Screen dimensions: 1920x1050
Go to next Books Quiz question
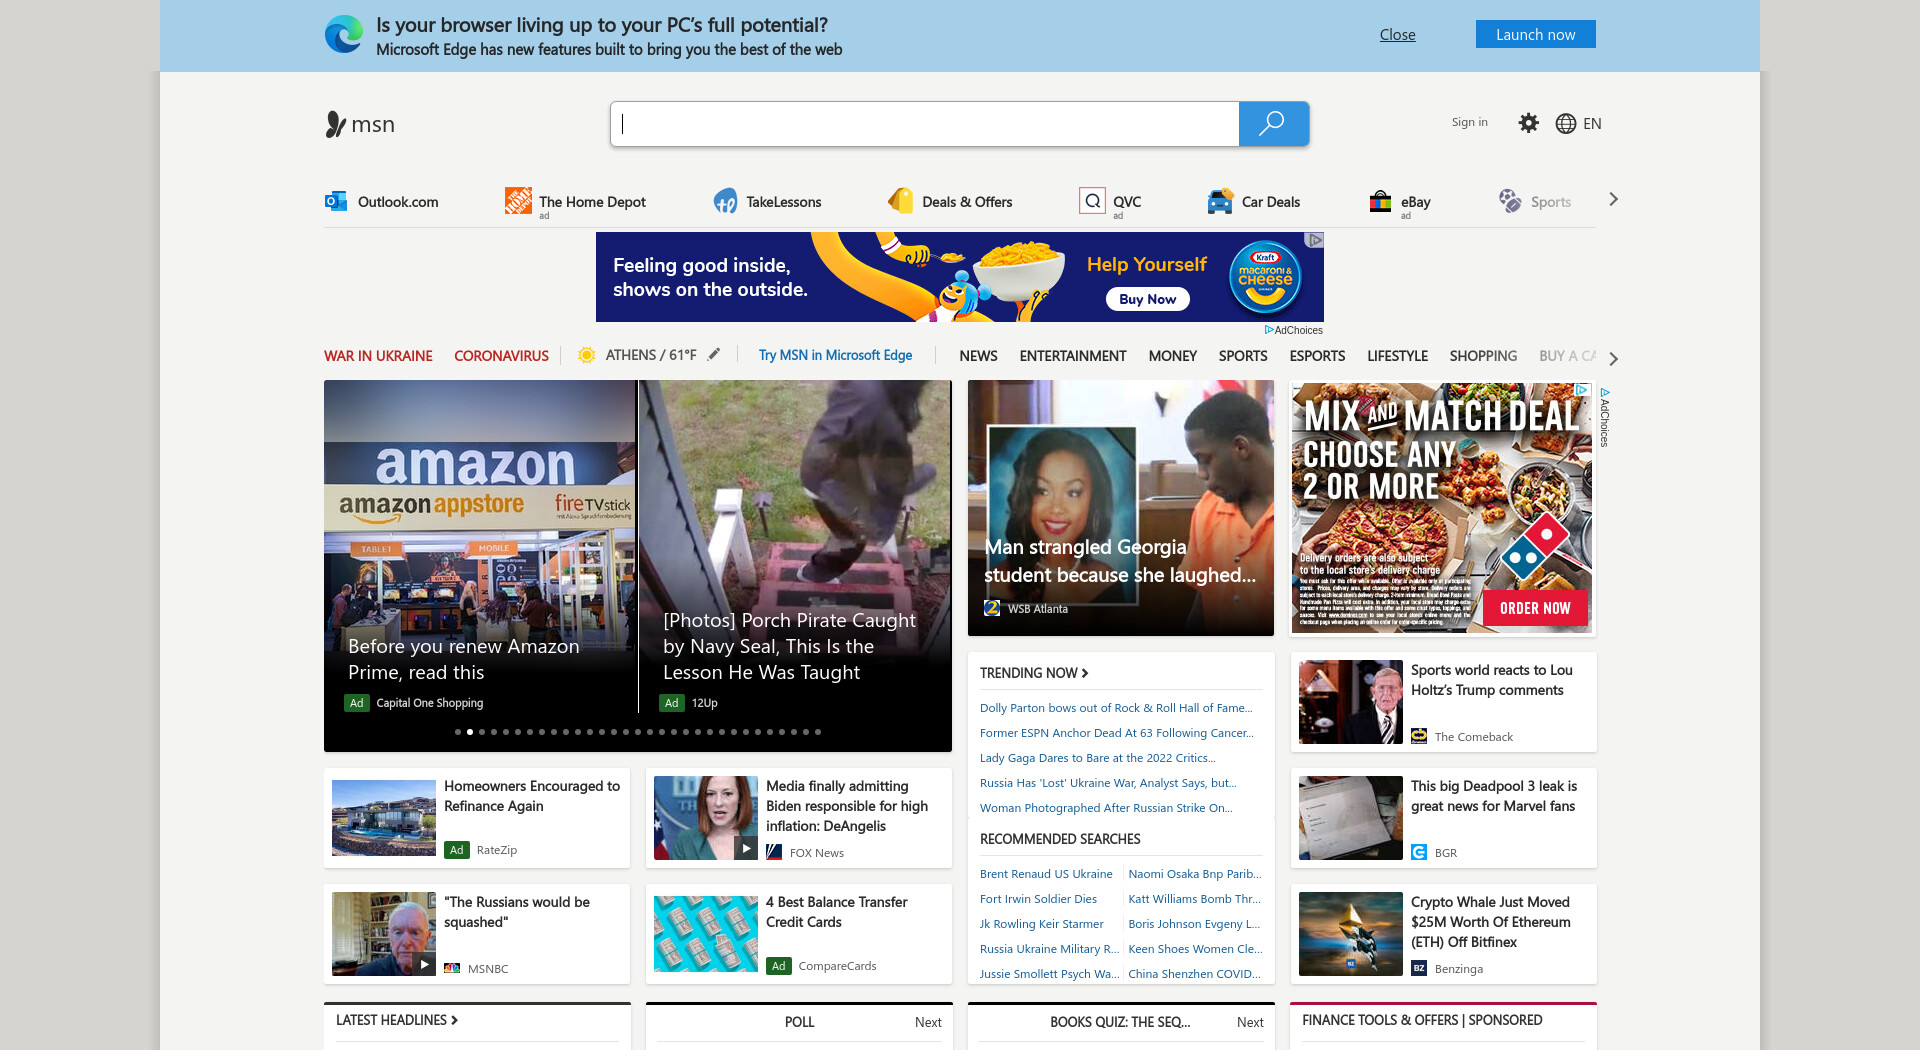[x=1250, y=1022]
